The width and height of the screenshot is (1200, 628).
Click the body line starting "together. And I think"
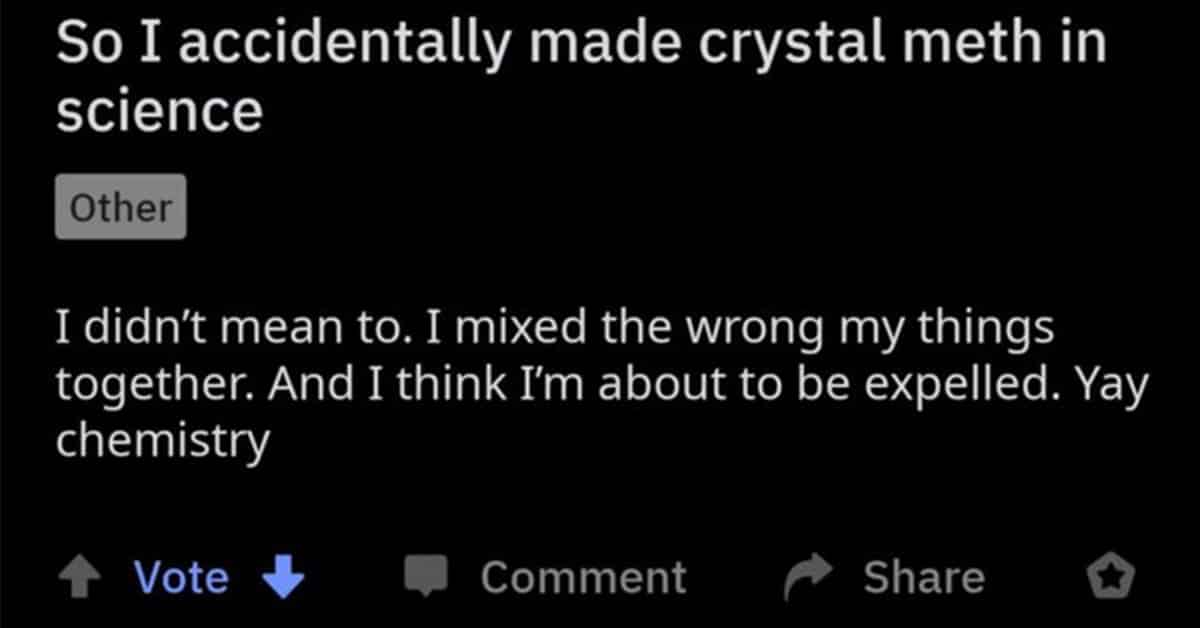(x=602, y=386)
